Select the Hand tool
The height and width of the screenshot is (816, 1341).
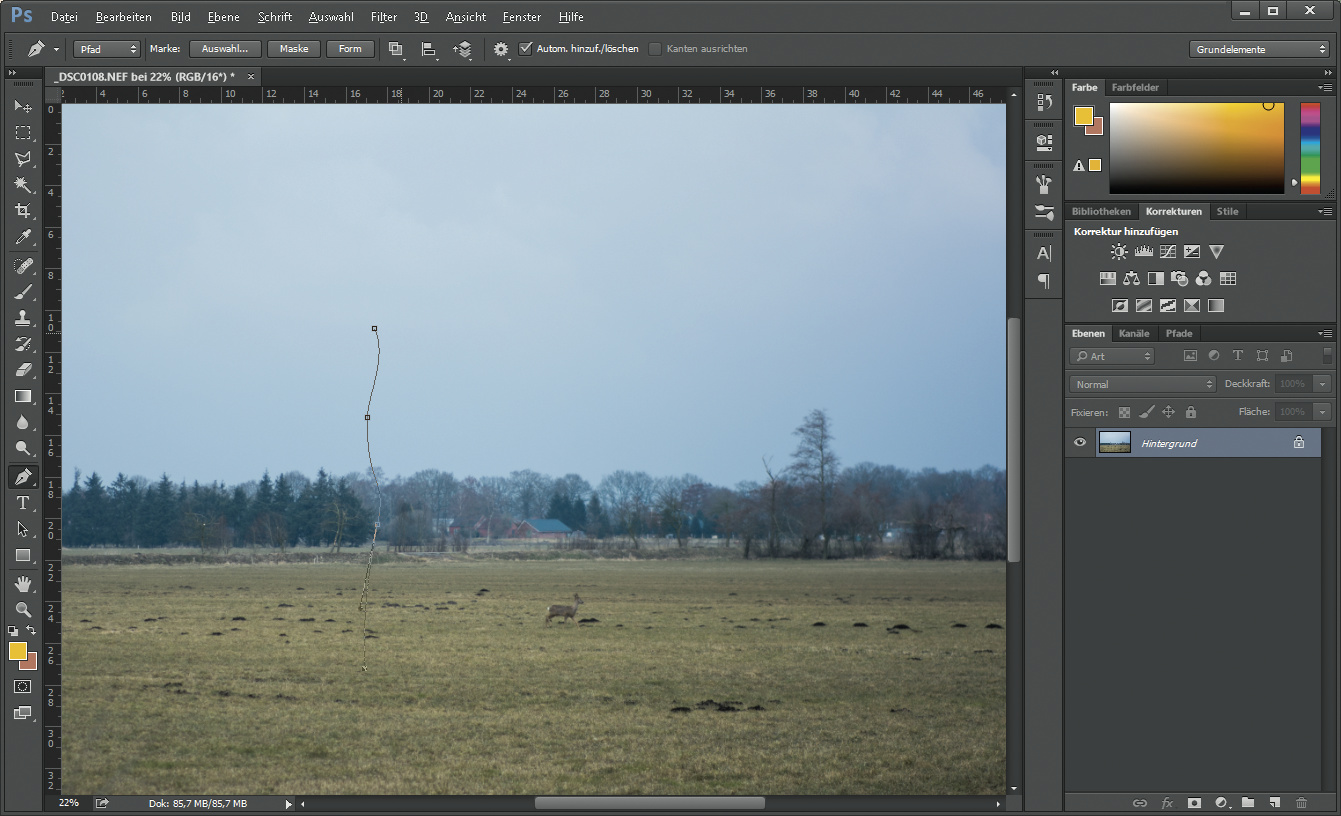click(x=22, y=583)
